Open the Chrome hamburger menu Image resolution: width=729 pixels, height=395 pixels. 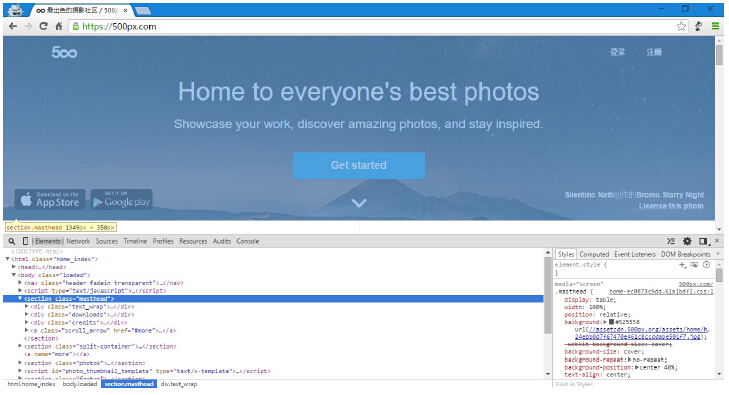[716, 26]
